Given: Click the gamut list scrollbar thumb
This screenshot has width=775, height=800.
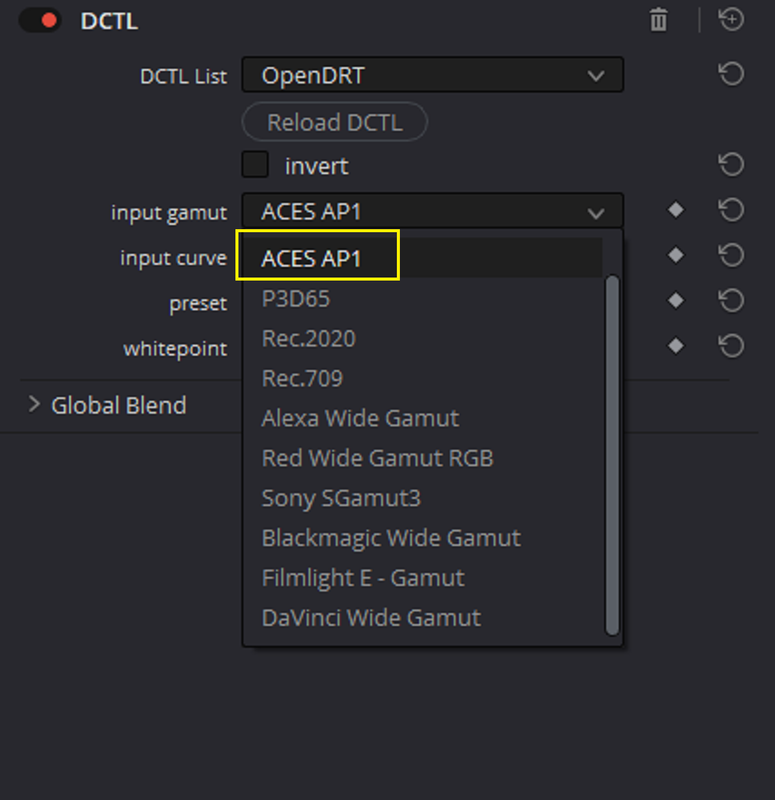Looking at the screenshot, I should pos(612,456).
